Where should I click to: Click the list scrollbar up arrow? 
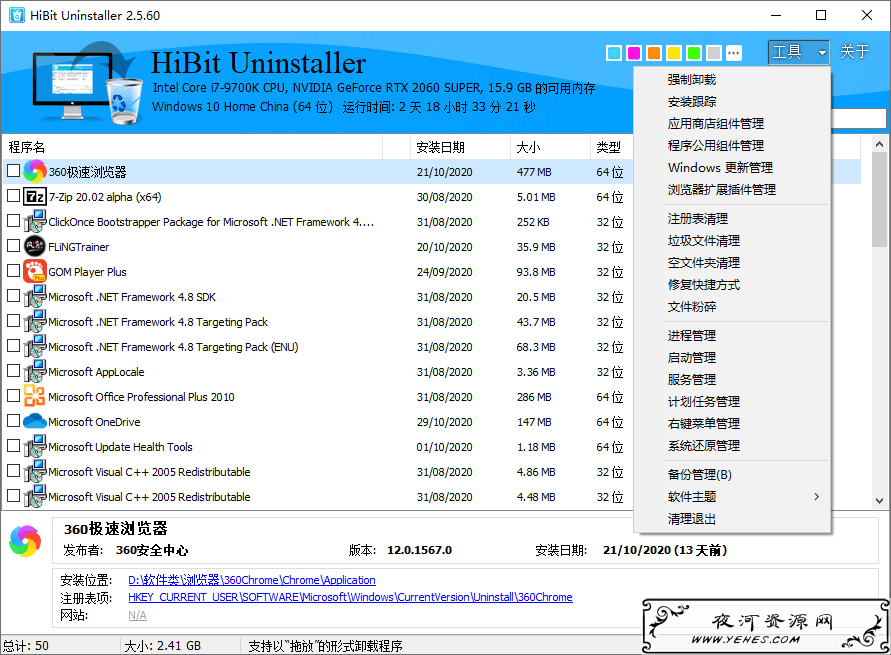tap(880, 144)
